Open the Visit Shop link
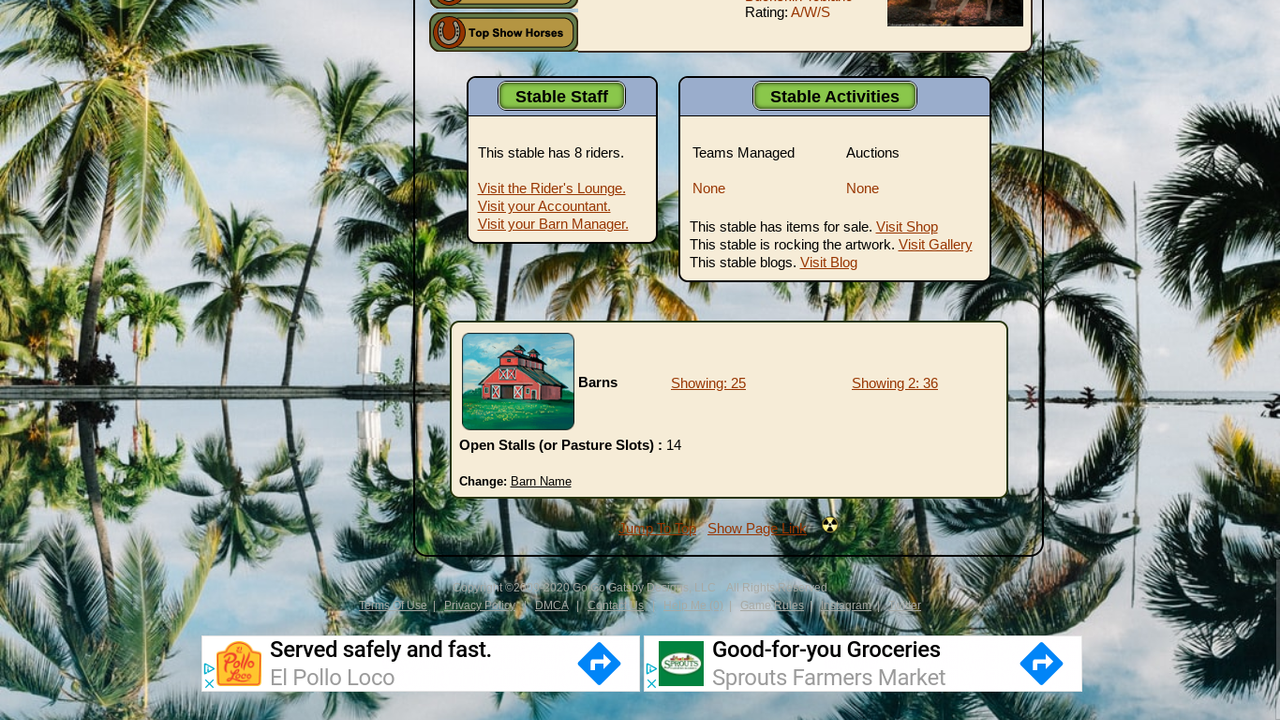Screen dimensions: 1280x720 coord(907,227)
